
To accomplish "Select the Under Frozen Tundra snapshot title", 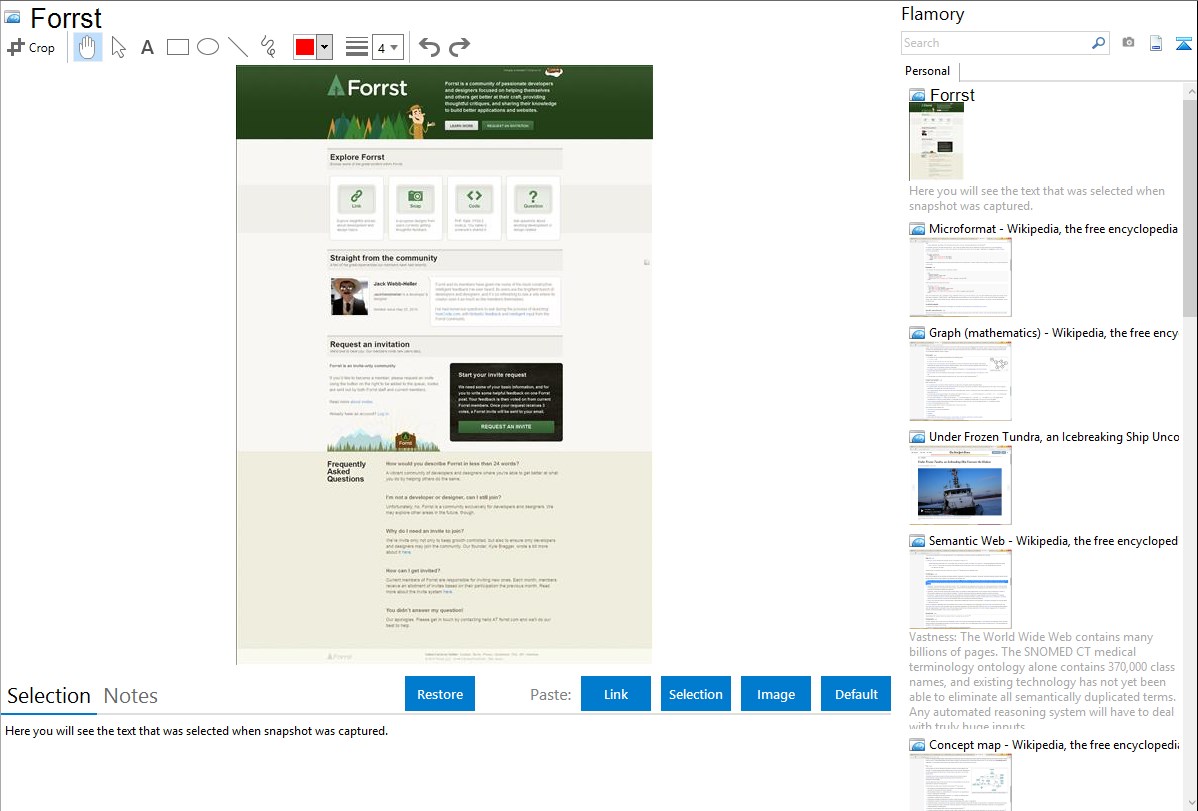I will coord(1054,436).
